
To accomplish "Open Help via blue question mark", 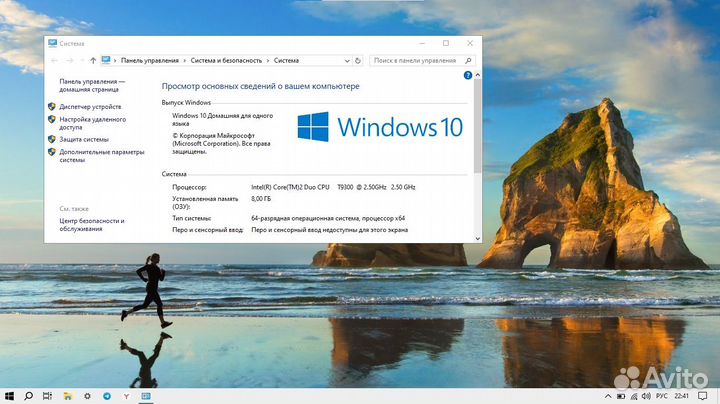I will point(467,75).
